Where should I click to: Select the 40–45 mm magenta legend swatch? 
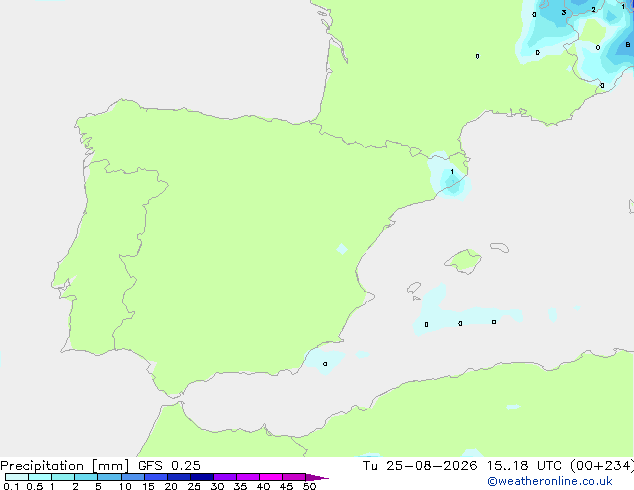(271, 477)
